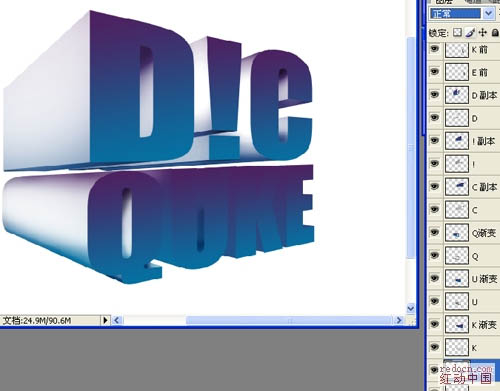500x391 pixels.
Task: Toggle visibility of the C 副本 layer
Action: pos(435,186)
